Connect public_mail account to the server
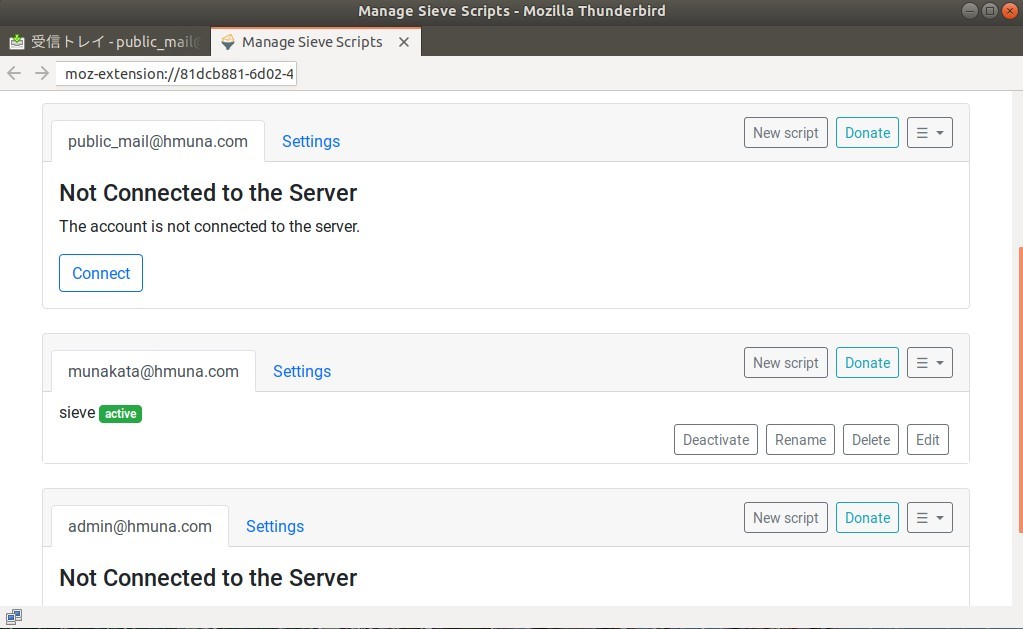This screenshot has height=629, width=1023. pos(101,273)
